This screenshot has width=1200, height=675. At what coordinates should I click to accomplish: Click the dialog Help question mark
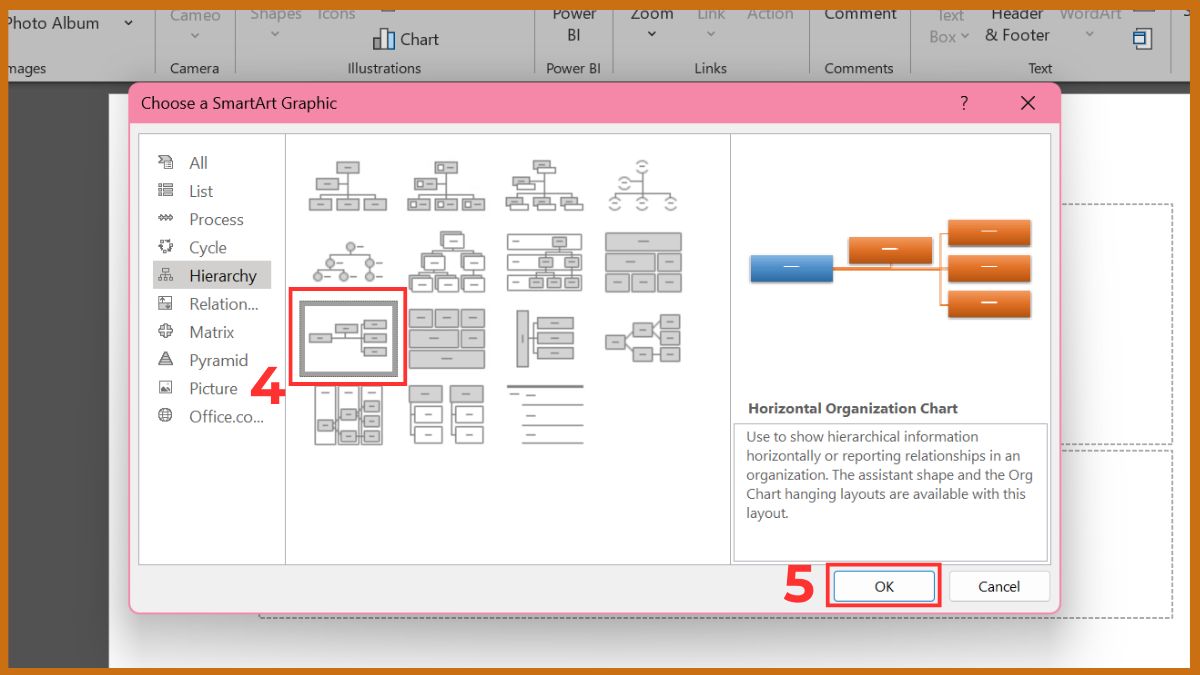pos(963,103)
